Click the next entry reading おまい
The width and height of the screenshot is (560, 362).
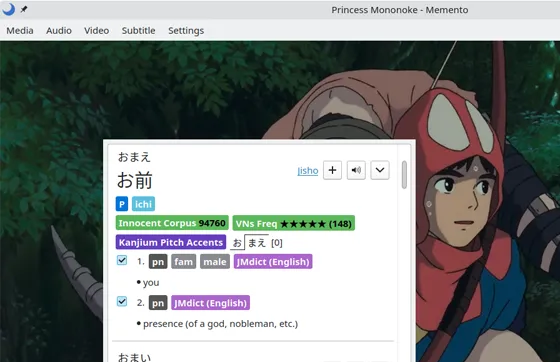(x=134, y=357)
